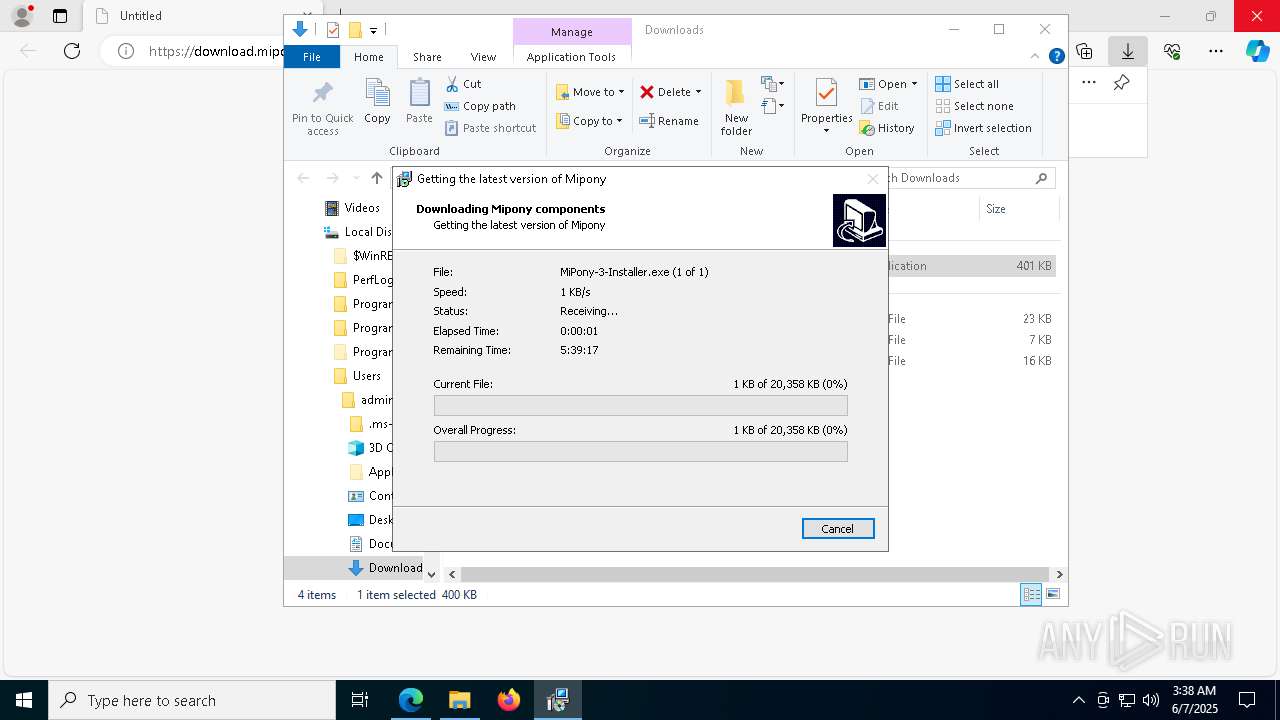Click Copy path in ribbon
Screen dimensions: 1280x720
480,106
